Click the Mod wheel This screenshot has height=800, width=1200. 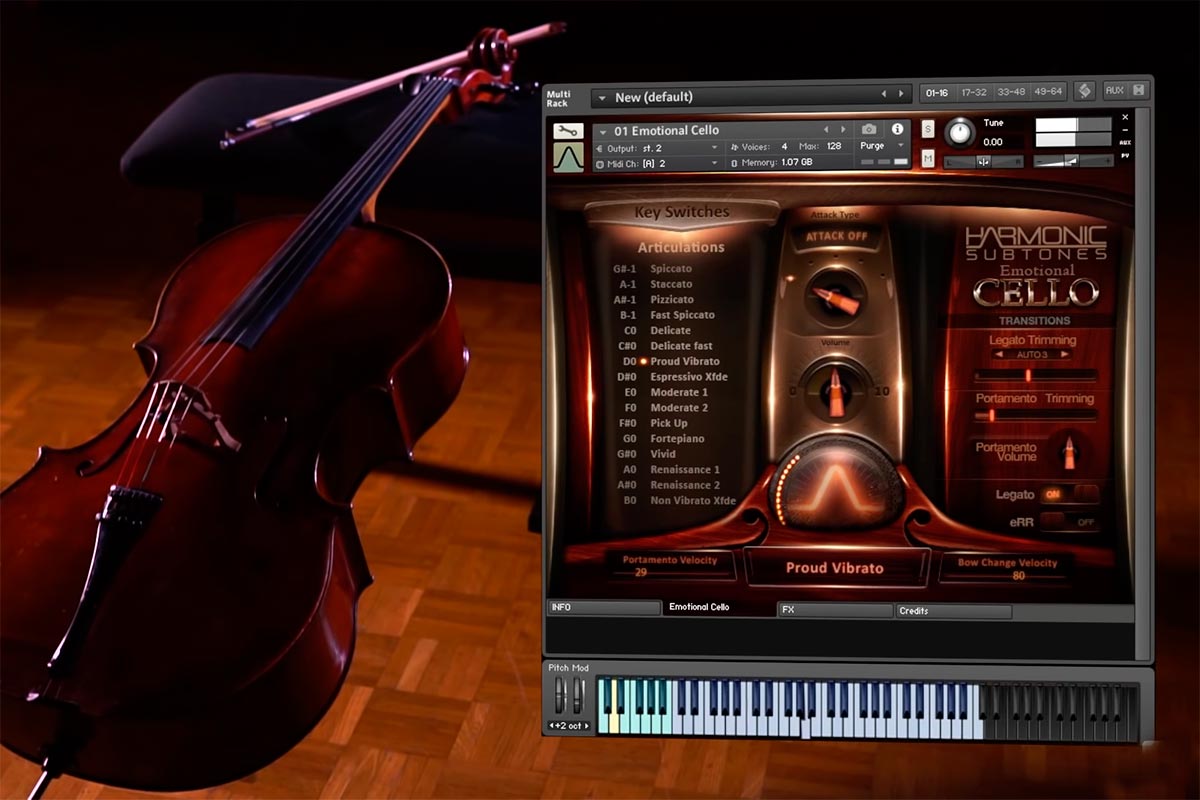[x=577, y=696]
